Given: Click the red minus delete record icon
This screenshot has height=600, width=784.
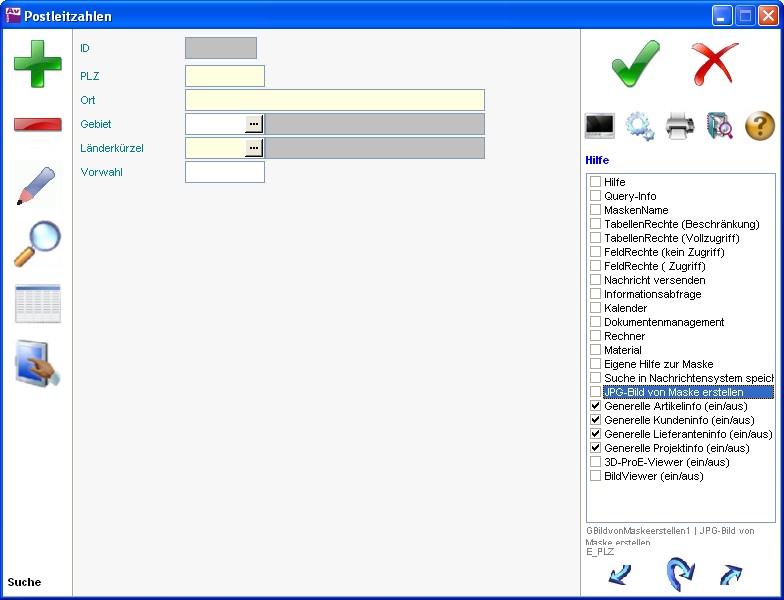Looking at the screenshot, I should 37,124.
